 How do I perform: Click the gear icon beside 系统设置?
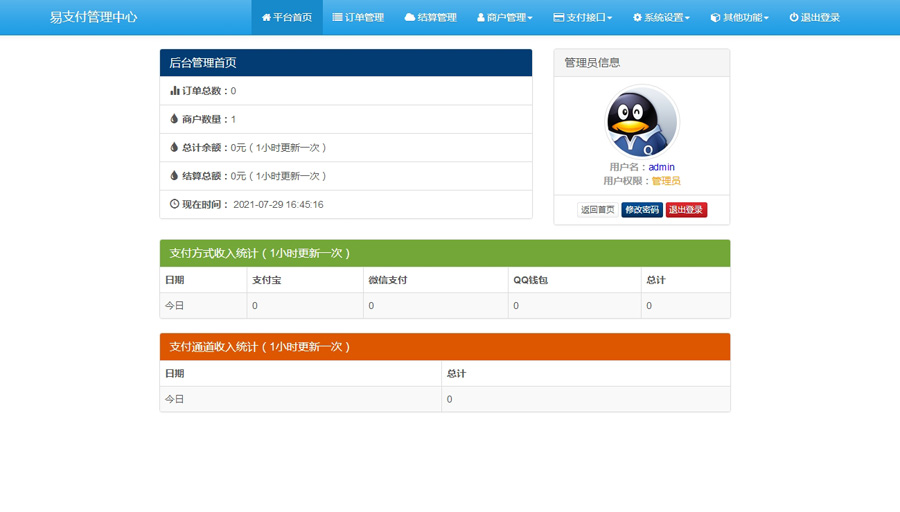(x=637, y=18)
